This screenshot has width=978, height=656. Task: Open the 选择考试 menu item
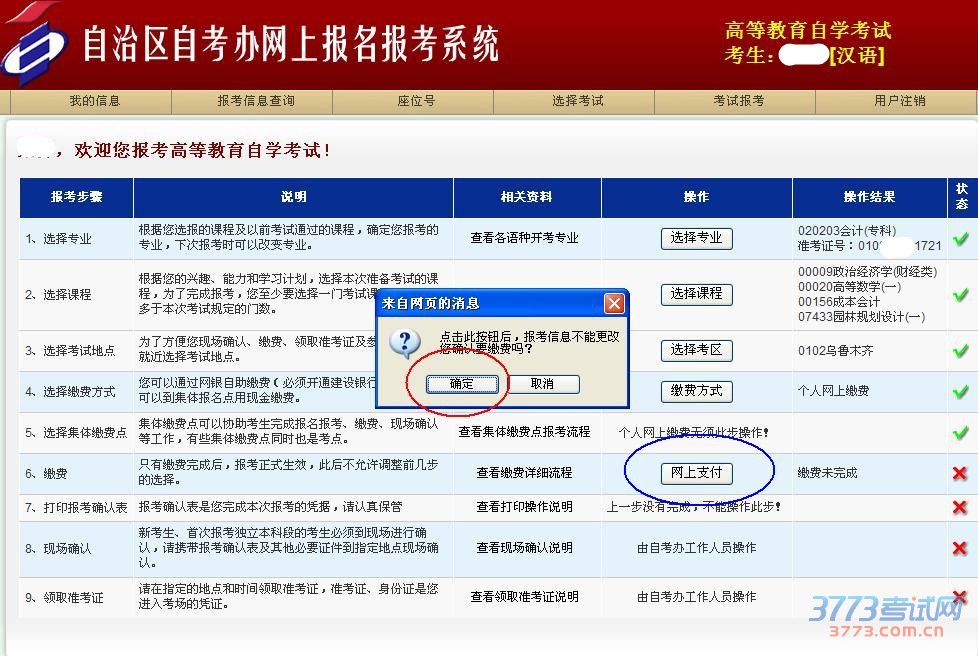point(577,101)
